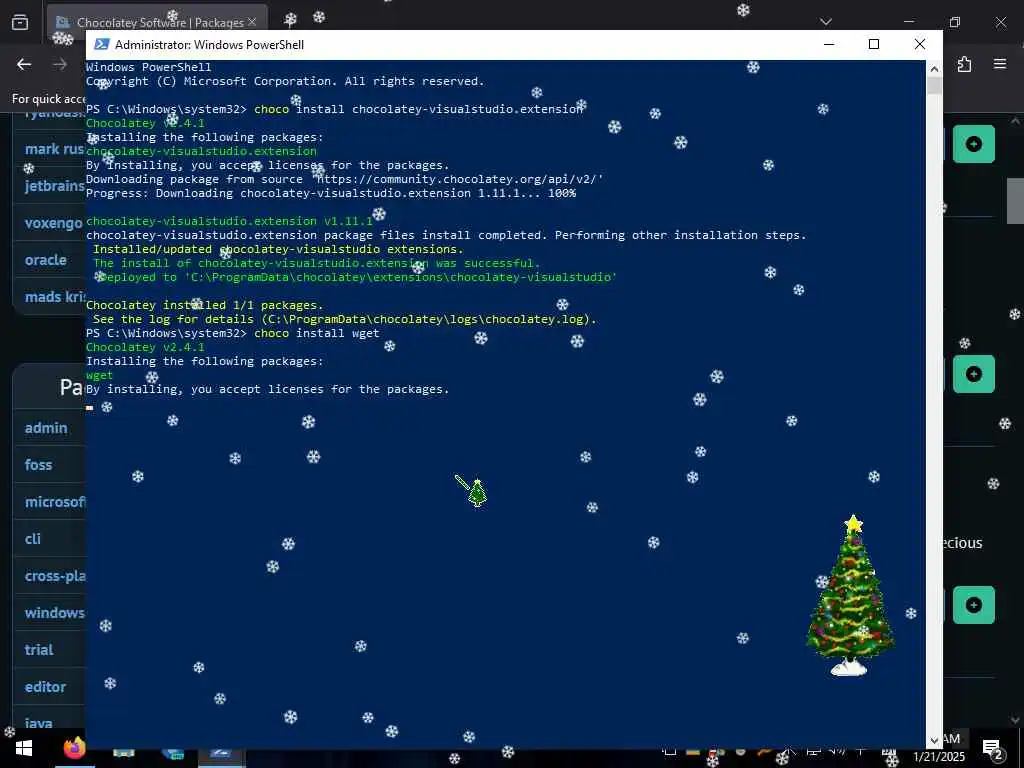Click 'The install of chocolatey-visualstudio.extension was successful' line

(316, 263)
